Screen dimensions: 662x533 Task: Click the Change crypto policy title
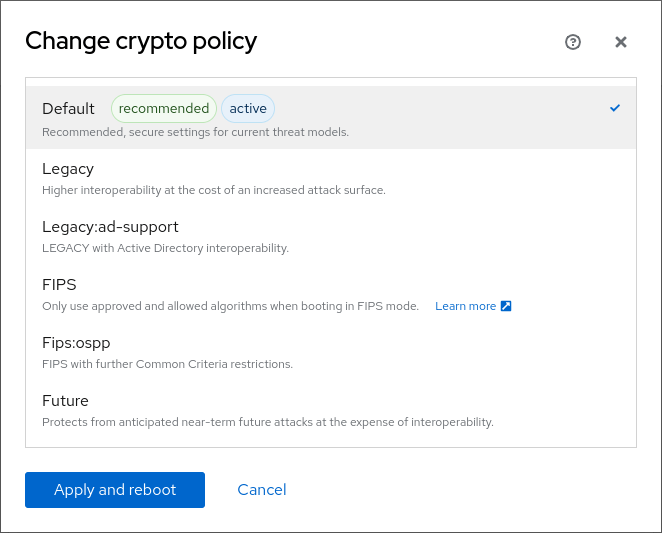coord(141,41)
